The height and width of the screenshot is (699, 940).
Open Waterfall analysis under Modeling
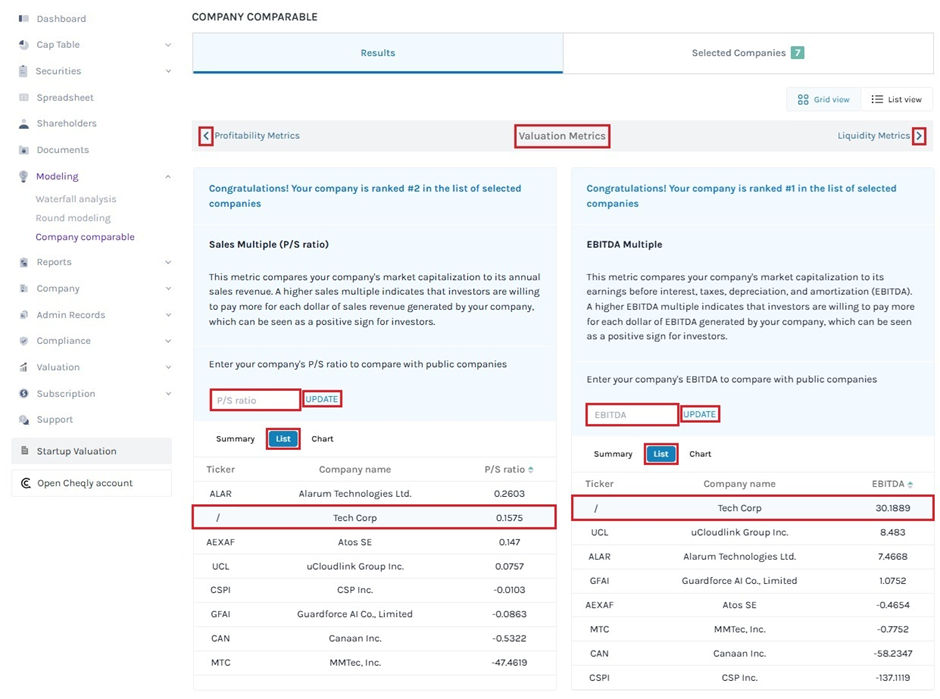point(76,199)
